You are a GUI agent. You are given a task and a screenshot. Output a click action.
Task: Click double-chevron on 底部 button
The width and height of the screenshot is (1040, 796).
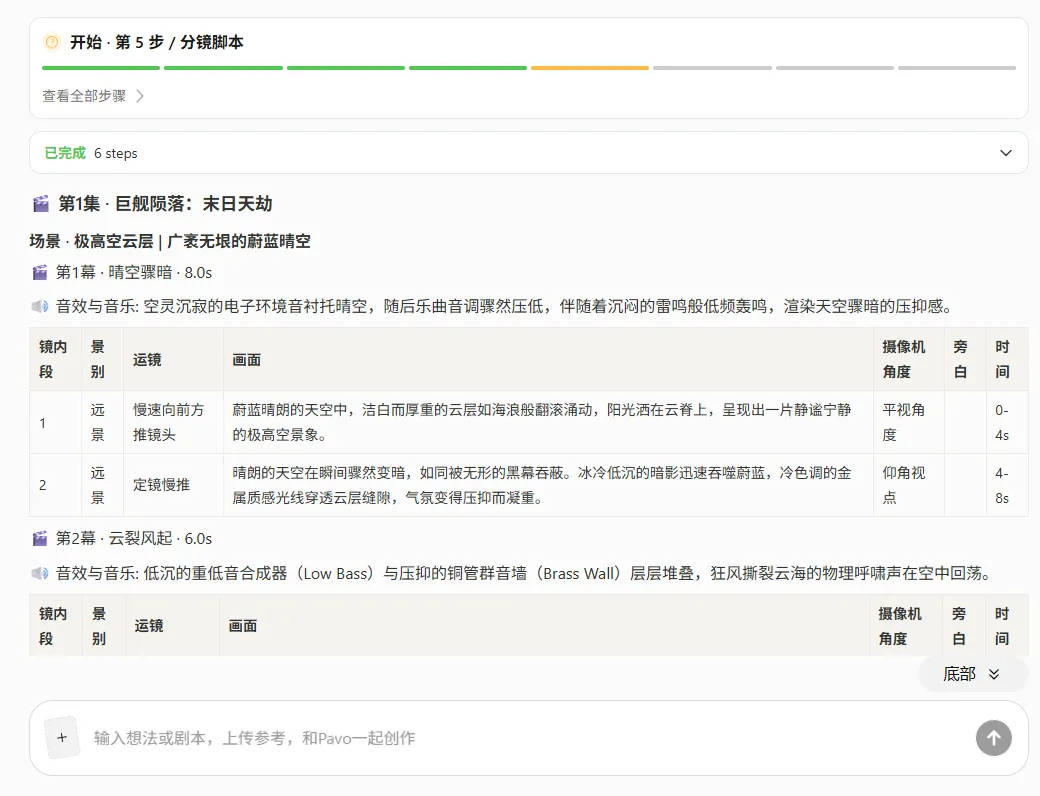pyautogui.click(x=994, y=675)
